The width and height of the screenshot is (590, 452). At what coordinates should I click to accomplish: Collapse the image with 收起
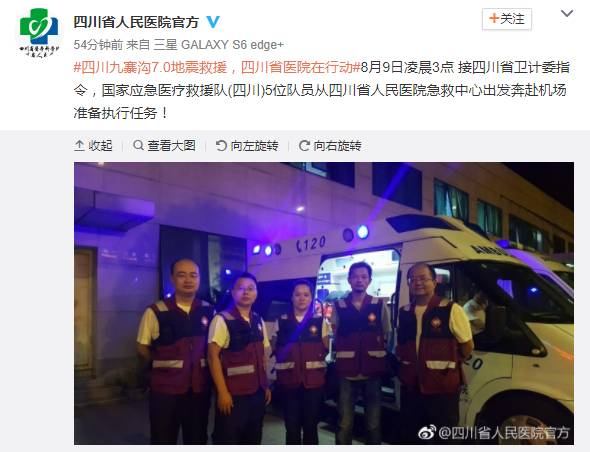tap(93, 145)
